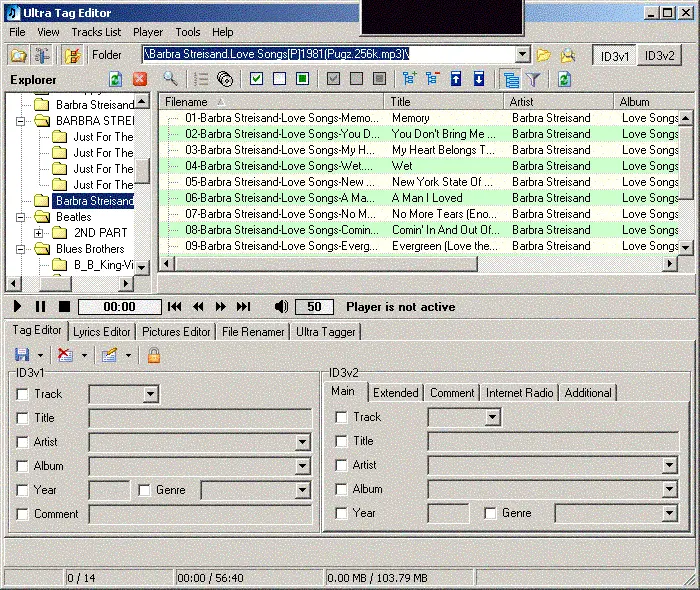Click the filter funnel icon
This screenshot has height=590, width=700.
pyautogui.click(x=533, y=80)
